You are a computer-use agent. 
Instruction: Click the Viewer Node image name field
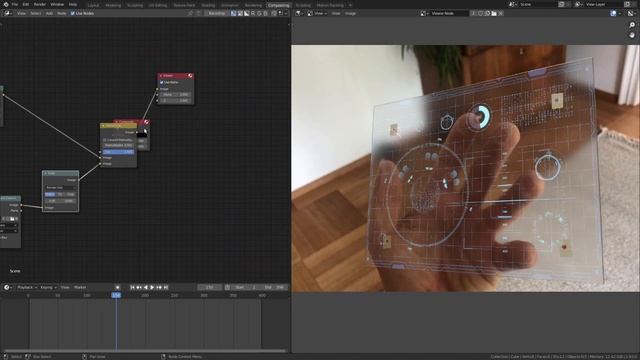click(449, 13)
